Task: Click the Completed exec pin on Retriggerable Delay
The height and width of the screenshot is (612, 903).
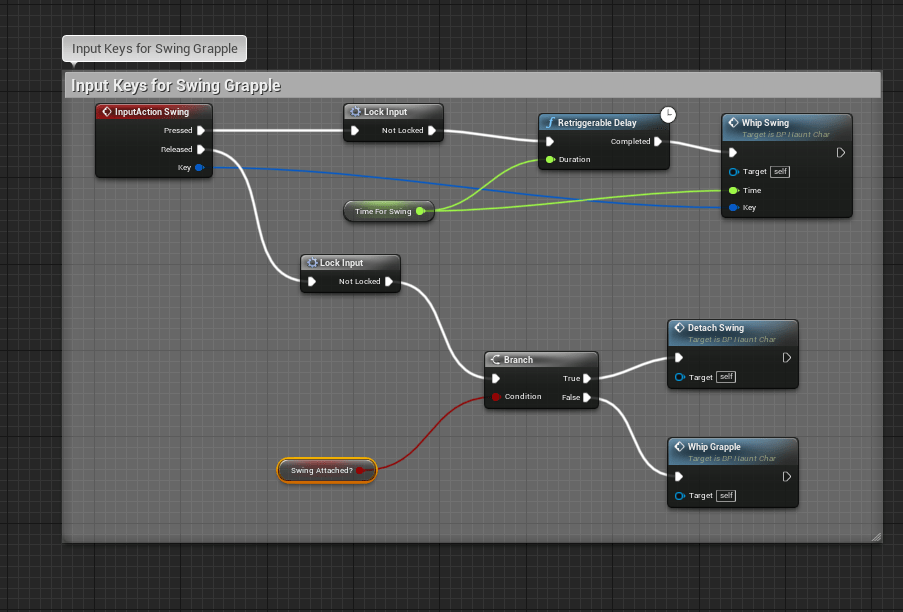Action: tap(658, 141)
